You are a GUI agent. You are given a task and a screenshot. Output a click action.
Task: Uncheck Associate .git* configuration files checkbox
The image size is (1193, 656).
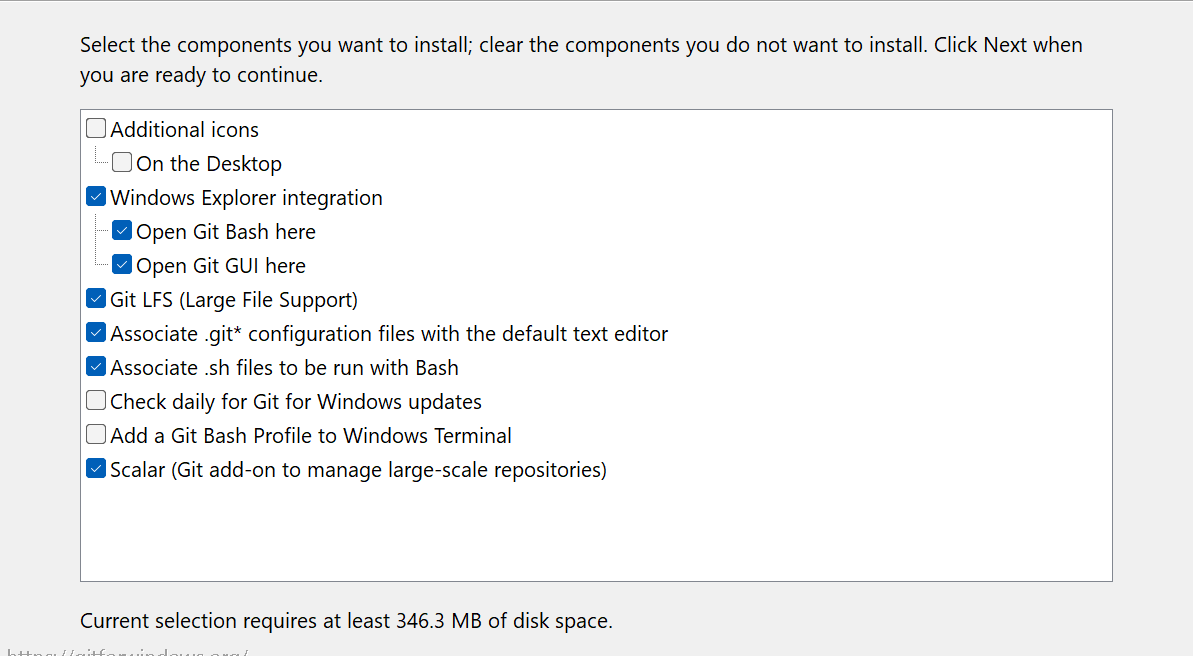(x=96, y=333)
